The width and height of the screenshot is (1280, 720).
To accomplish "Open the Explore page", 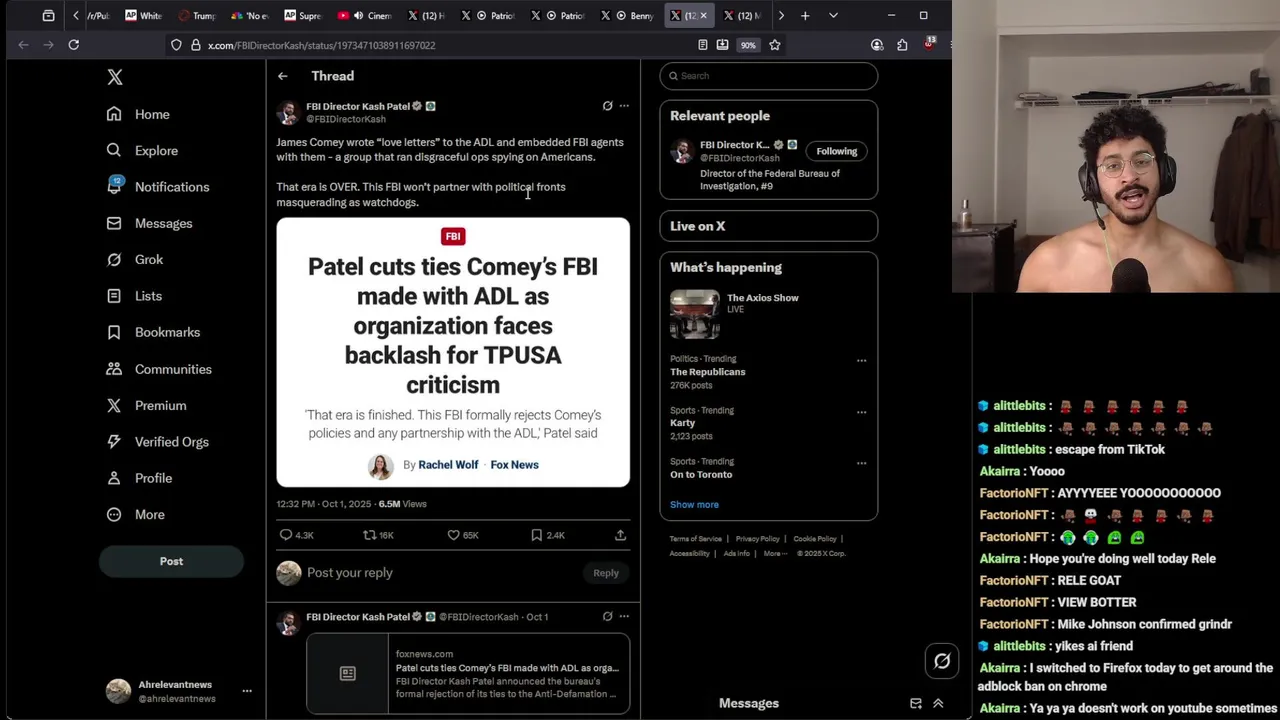I will 143,150.
